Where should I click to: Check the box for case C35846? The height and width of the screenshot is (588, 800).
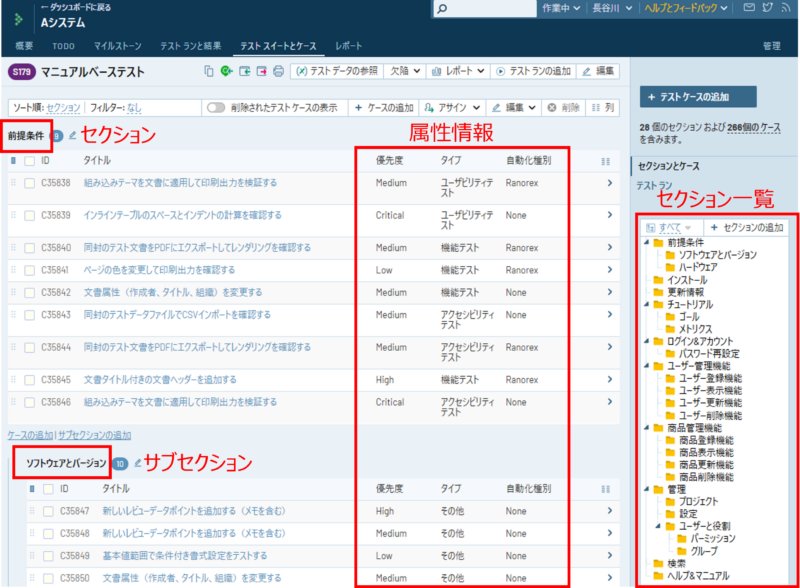30,402
